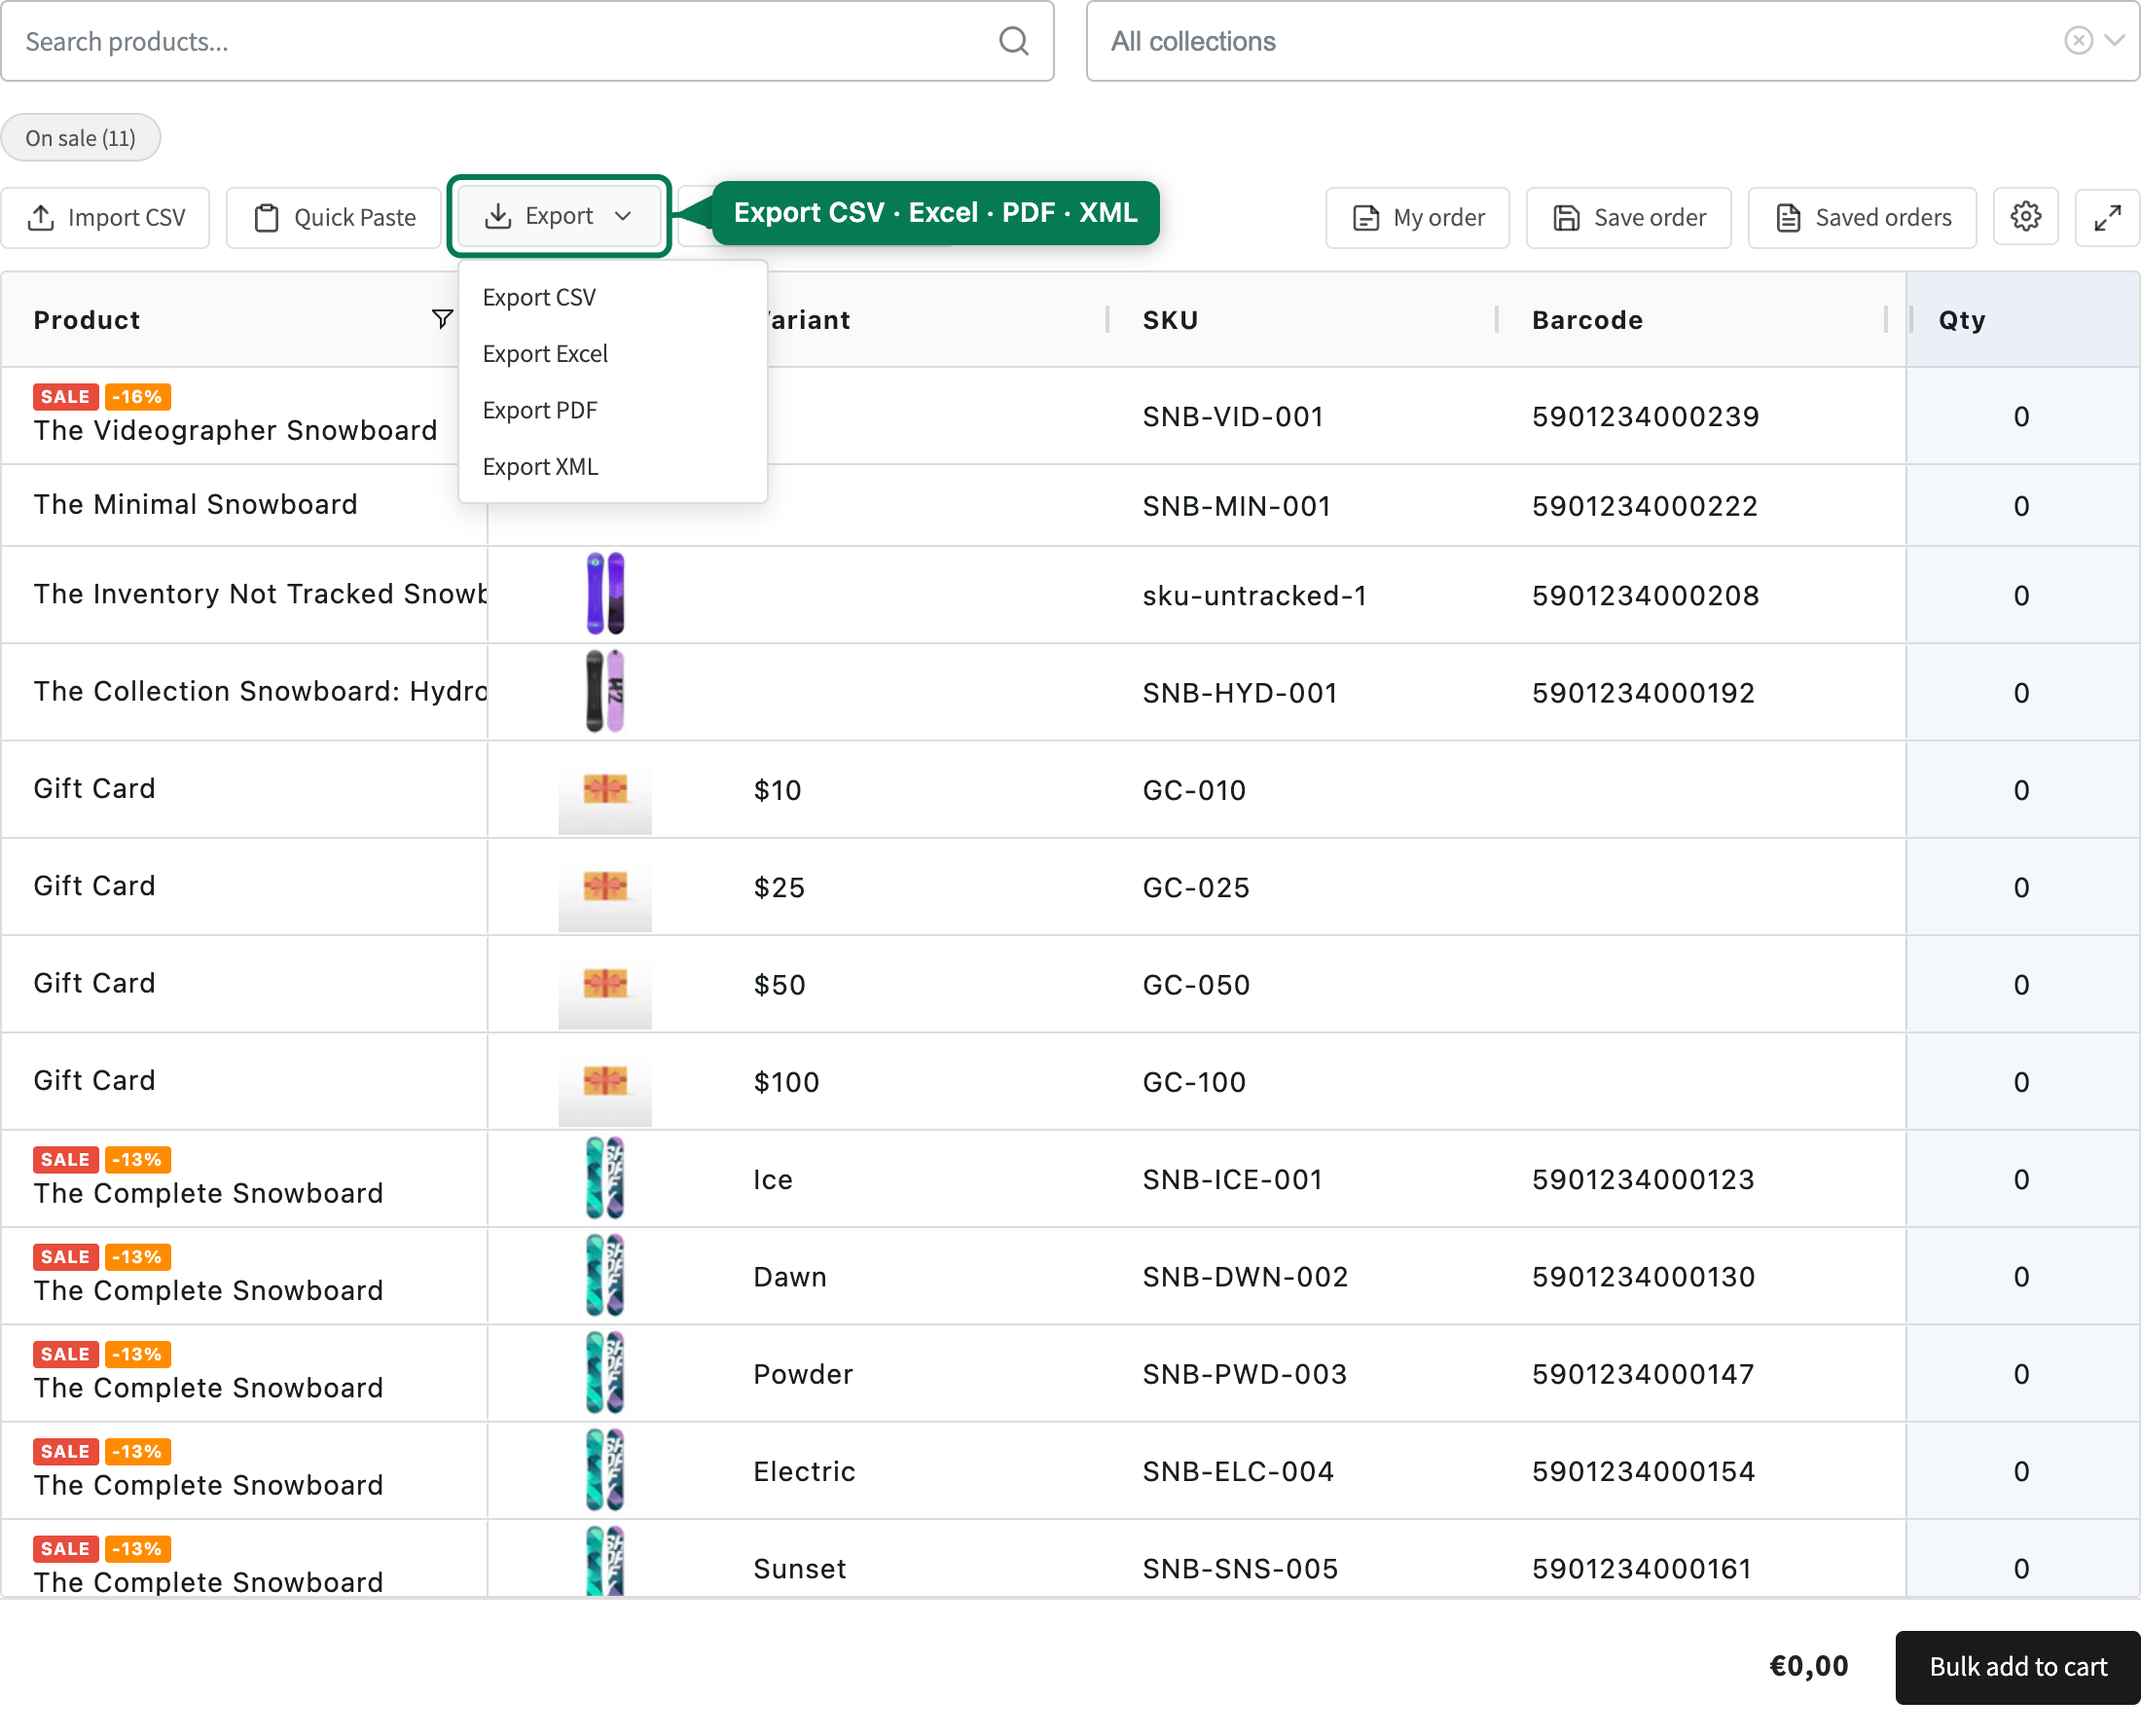Click the $25 Gift Card thumbnail
Viewport: 2141px width, 1736px height.
(x=605, y=886)
